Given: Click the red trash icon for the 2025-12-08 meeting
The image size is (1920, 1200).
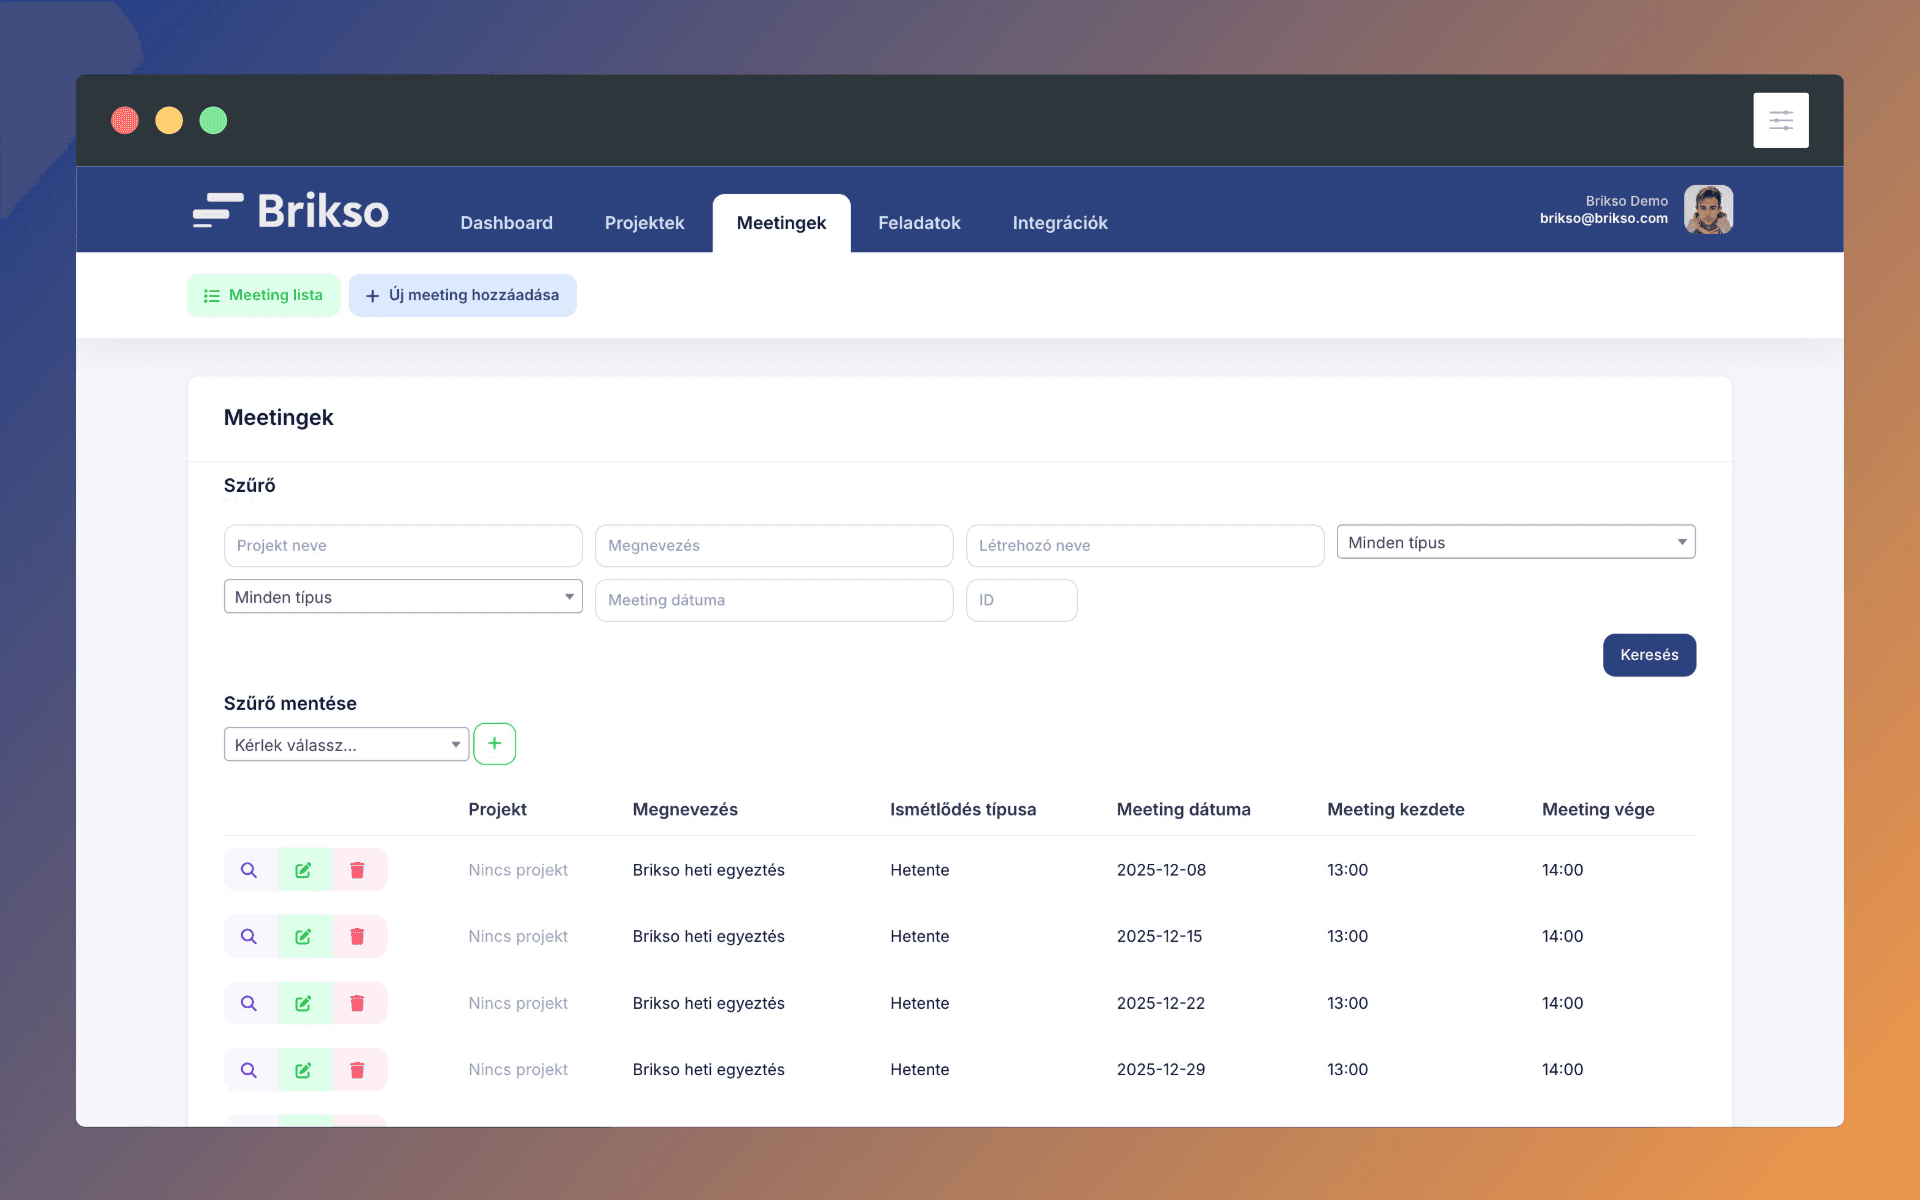Looking at the screenshot, I should [x=357, y=870].
